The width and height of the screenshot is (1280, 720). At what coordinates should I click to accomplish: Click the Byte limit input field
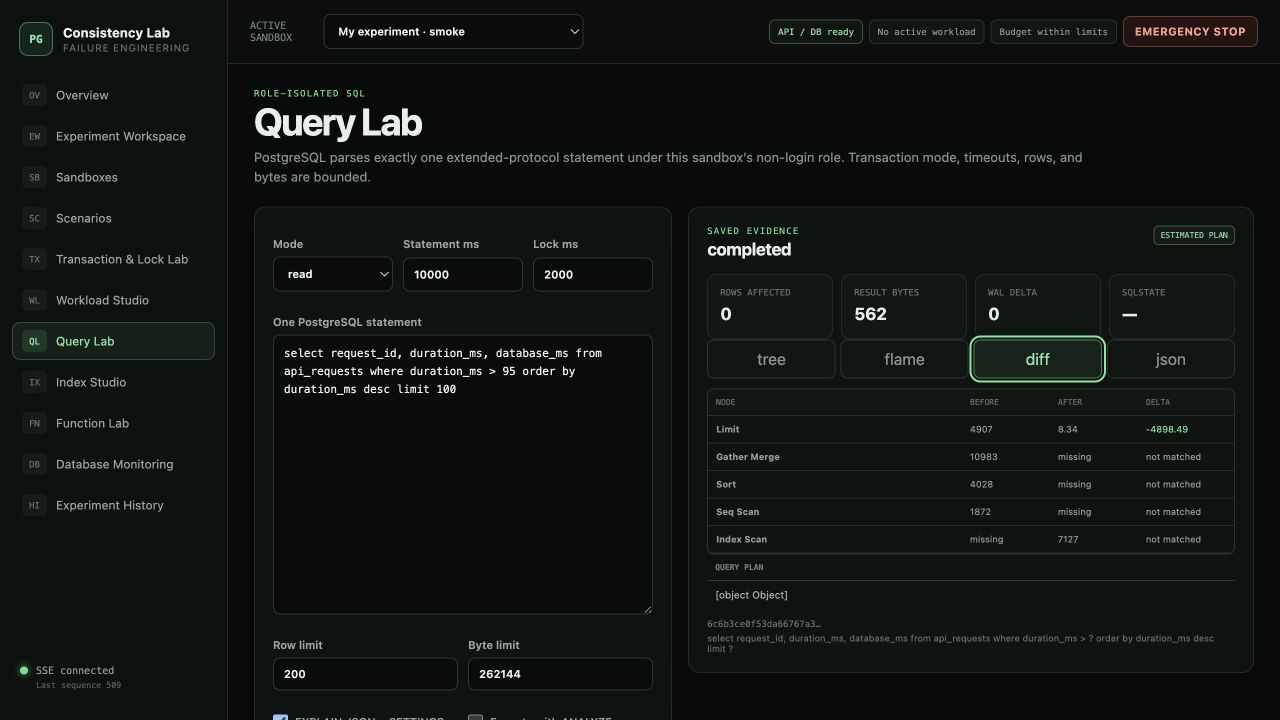point(560,674)
